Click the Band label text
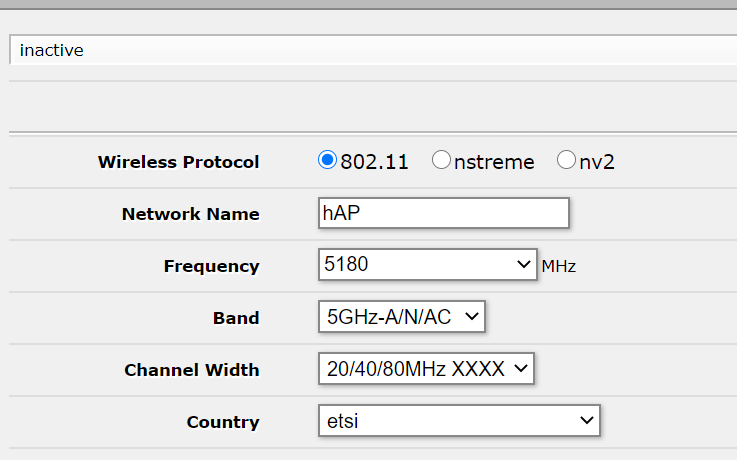This screenshot has width=737, height=460. pos(236,318)
